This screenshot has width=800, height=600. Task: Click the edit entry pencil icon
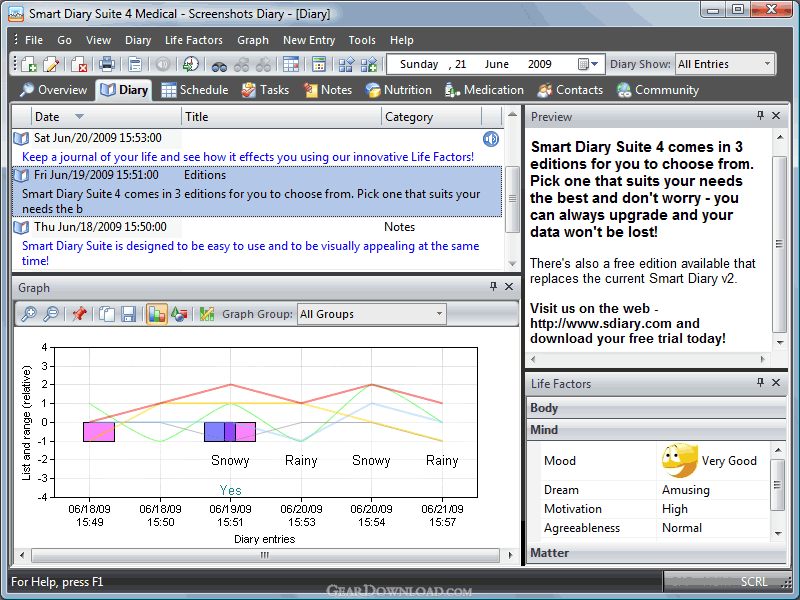point(51,64)
